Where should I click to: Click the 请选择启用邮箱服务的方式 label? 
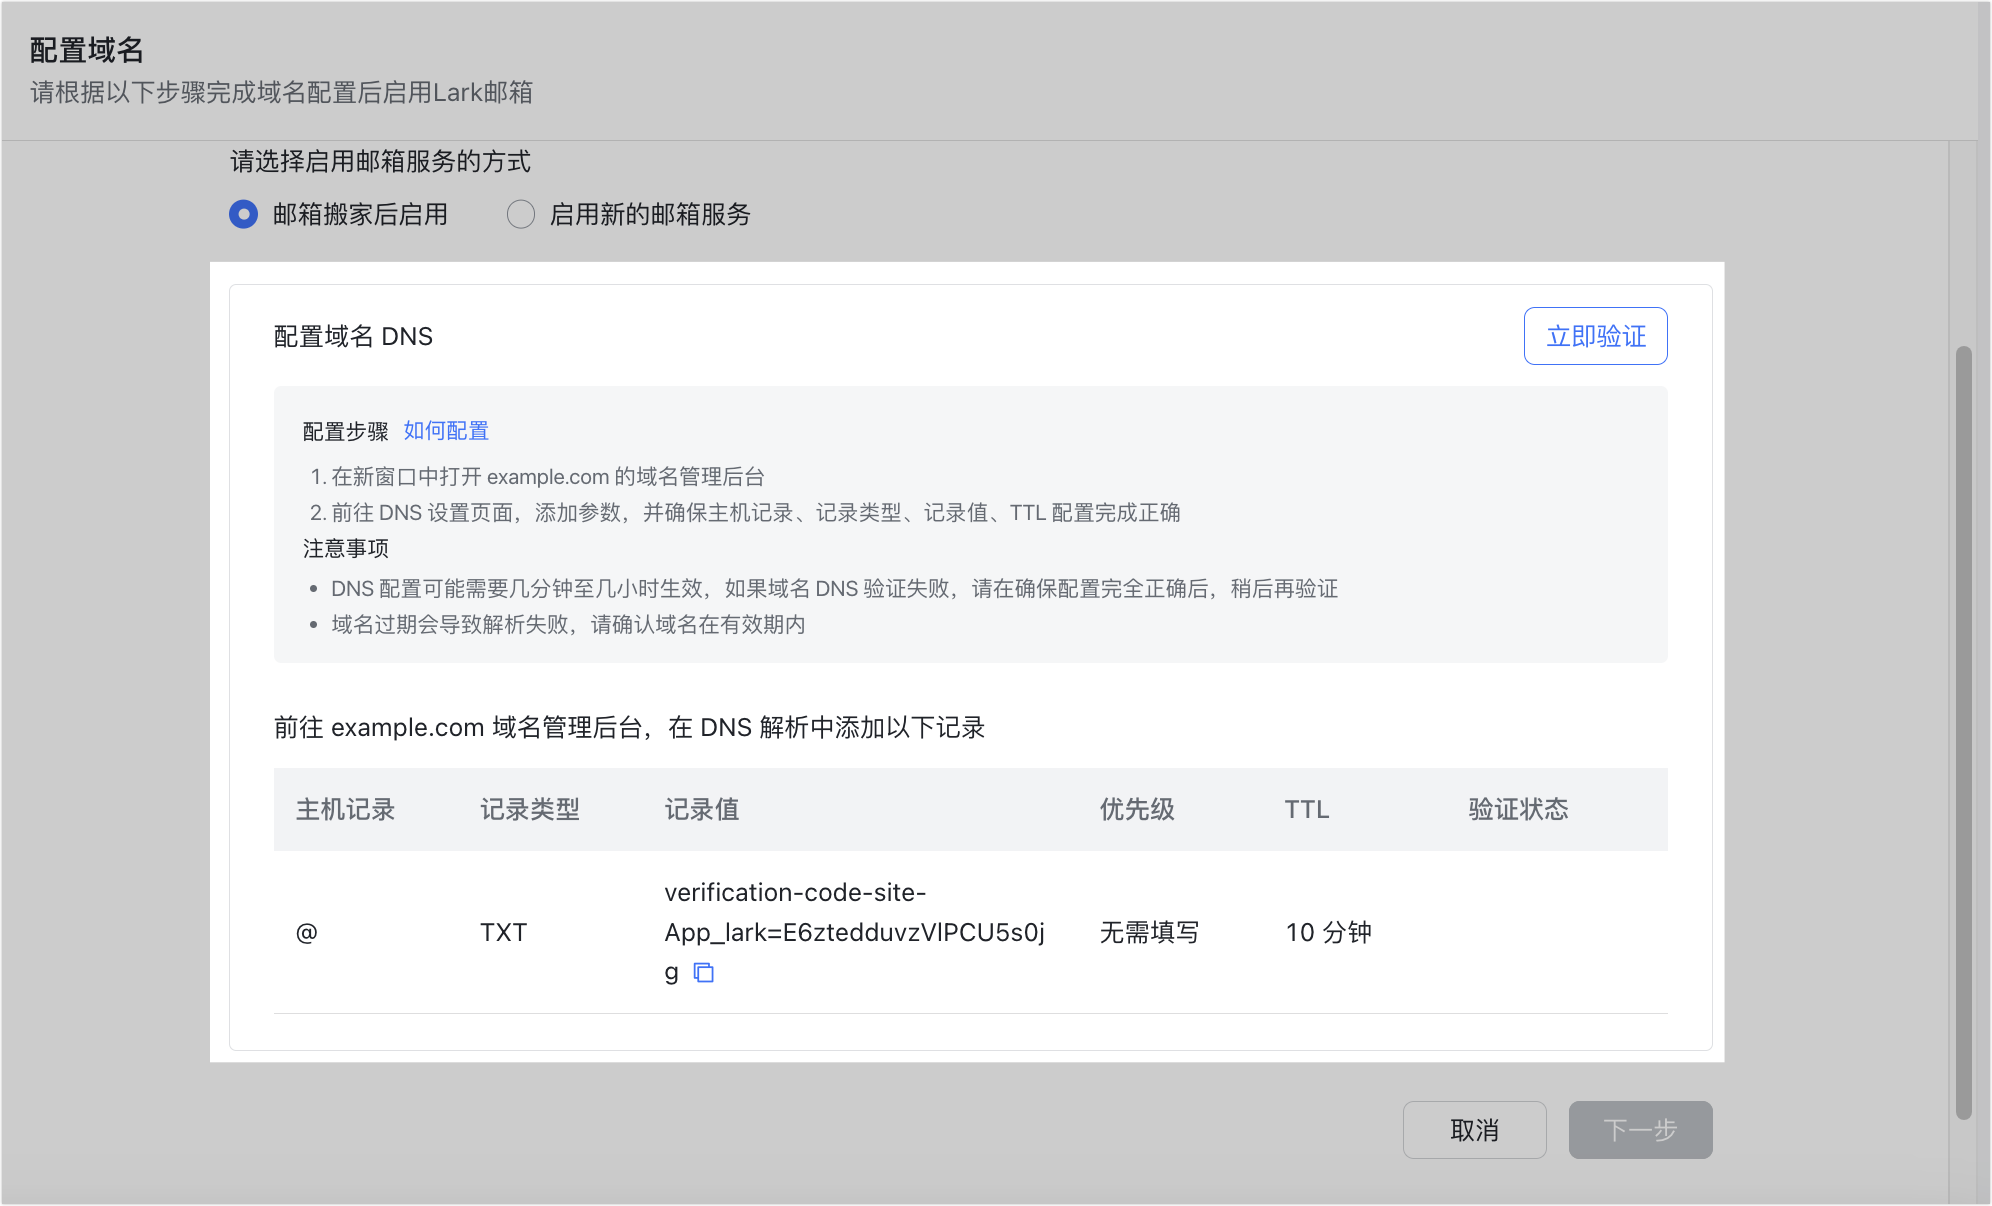[381, 161]
